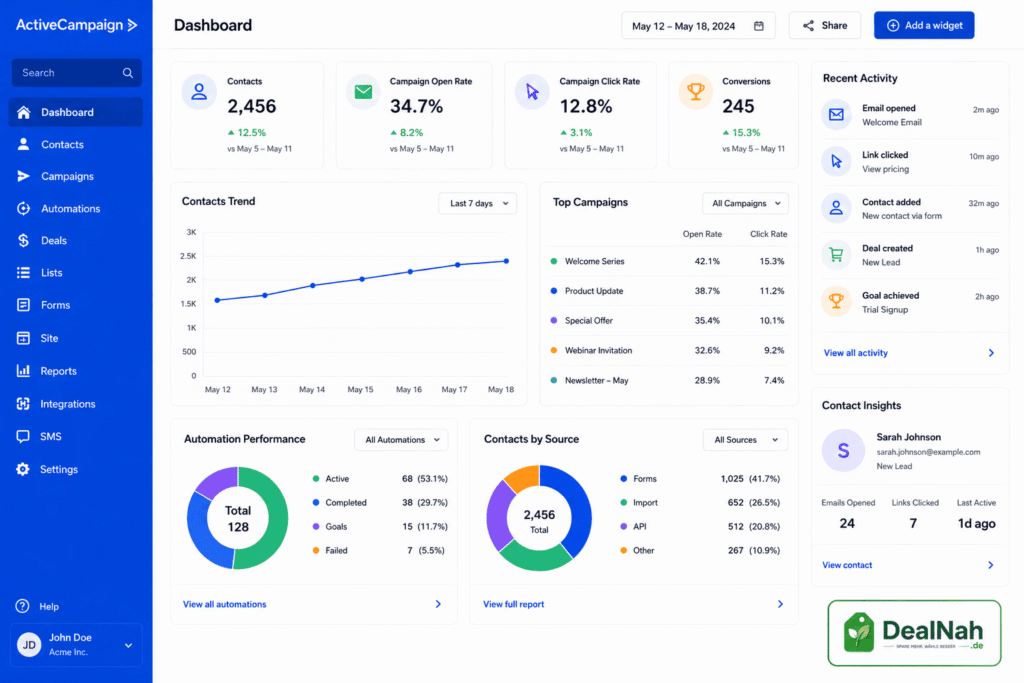Click the Contact added person icon

(x=836, y=208)
